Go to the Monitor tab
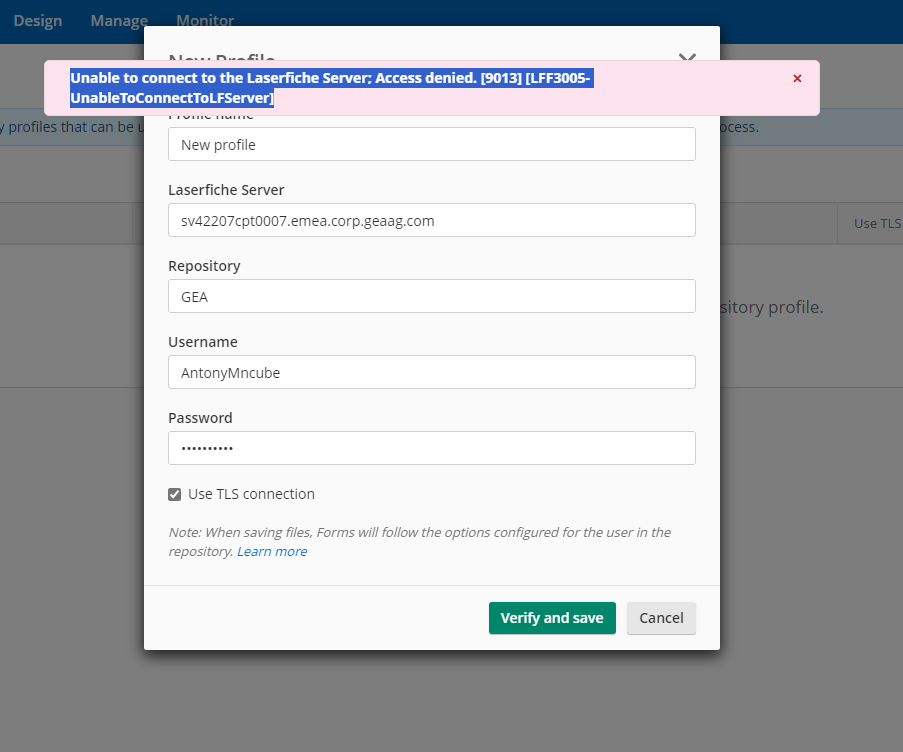This screenshot has width=903, height=752. click(205, 20)
